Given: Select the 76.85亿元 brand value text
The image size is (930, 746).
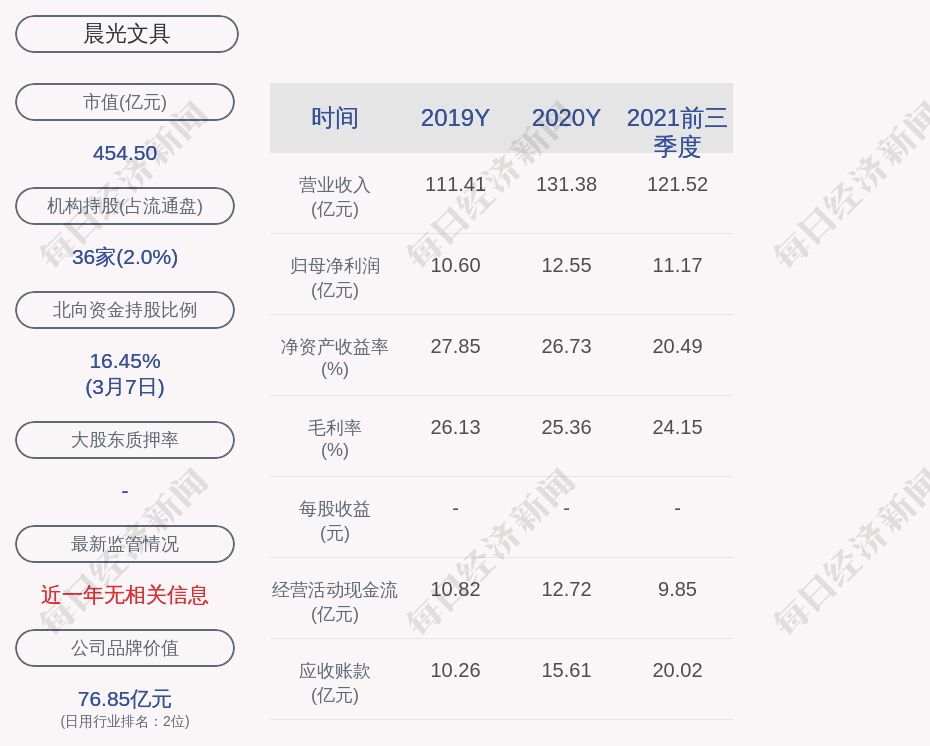Looking at the screenshot, I should pos(125,698).
